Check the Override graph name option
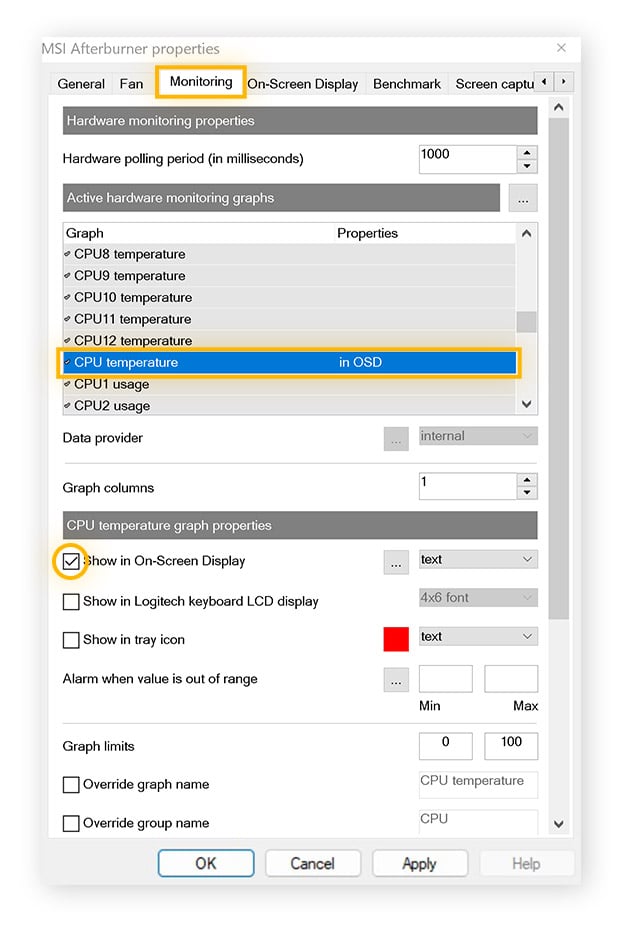This screenshot has height=926, width=621. point(70,784)
